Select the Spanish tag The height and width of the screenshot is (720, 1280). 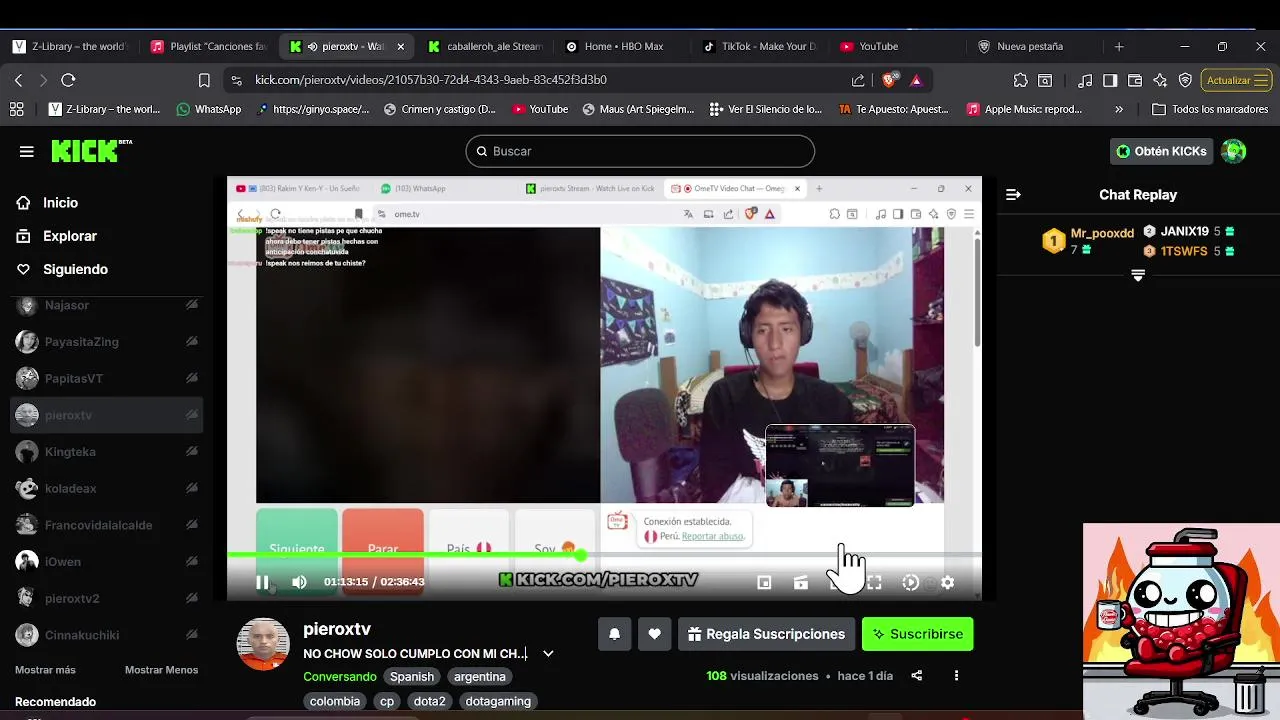pos(412,676)
